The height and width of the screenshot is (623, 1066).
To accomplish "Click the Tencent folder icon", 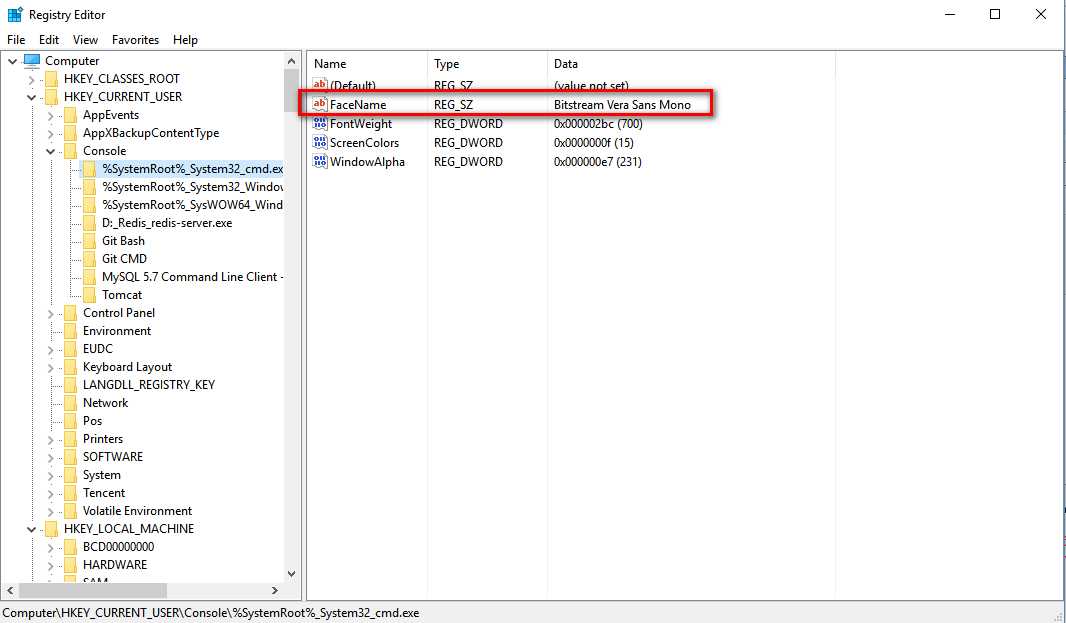I will click(70, 492).
